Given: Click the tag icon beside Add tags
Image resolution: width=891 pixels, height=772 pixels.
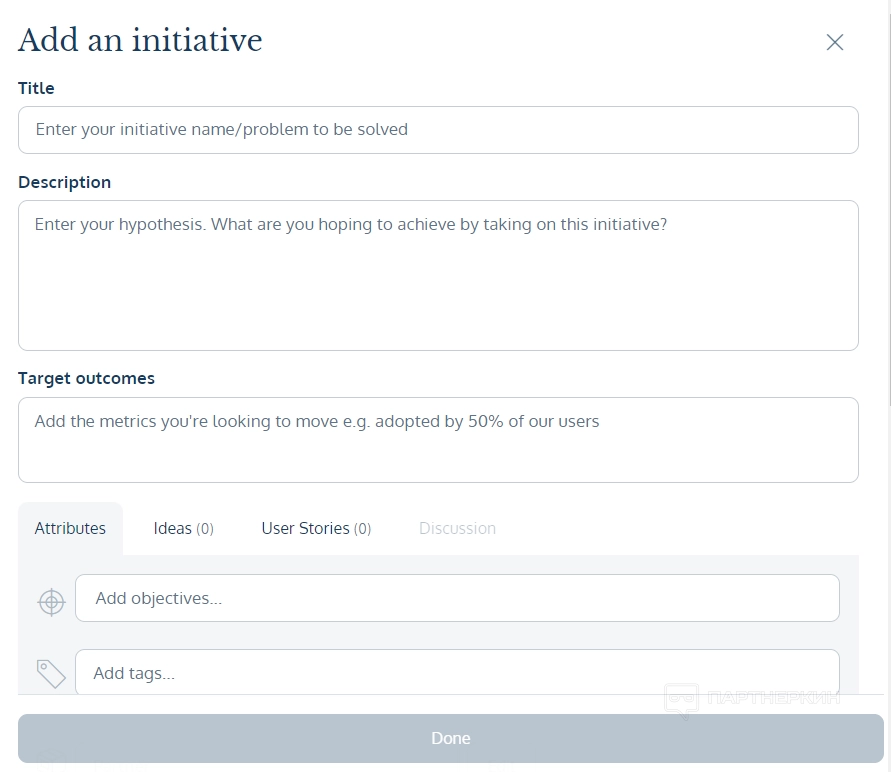Looking at the screenshot, I should tap(51, 673).
